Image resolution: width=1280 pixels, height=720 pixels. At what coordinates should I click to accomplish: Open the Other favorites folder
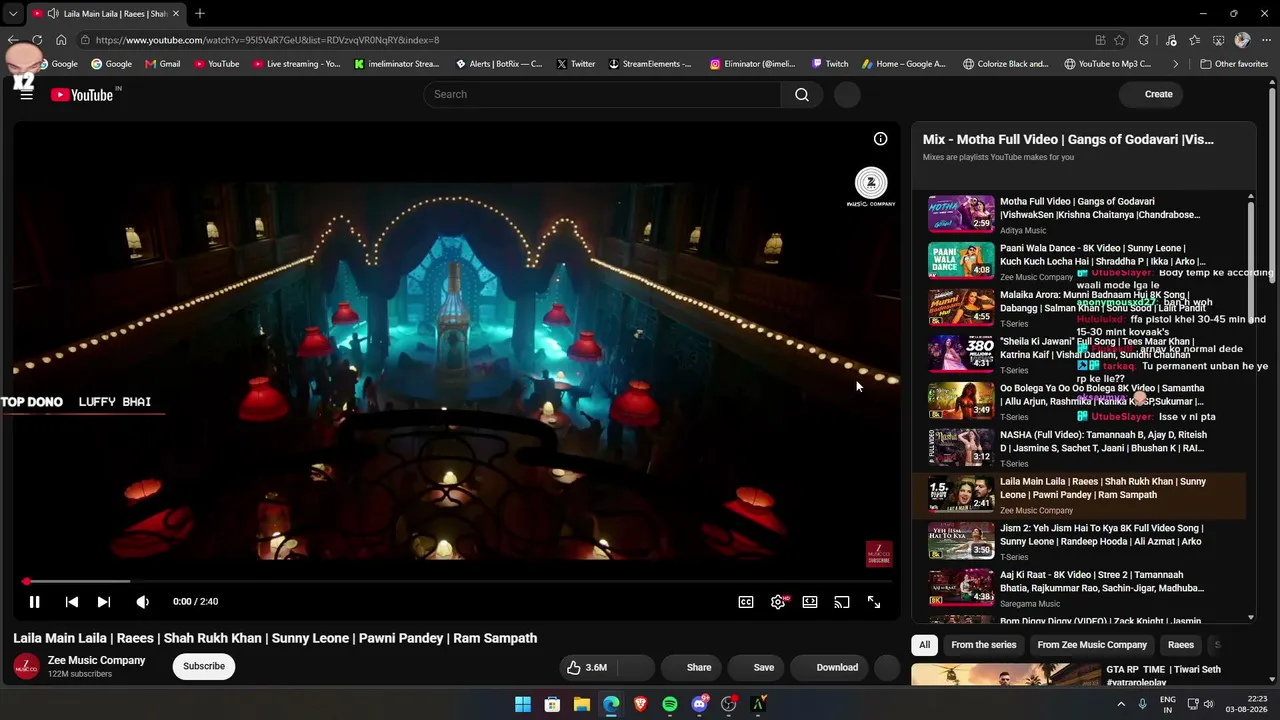click(1234, 64)
